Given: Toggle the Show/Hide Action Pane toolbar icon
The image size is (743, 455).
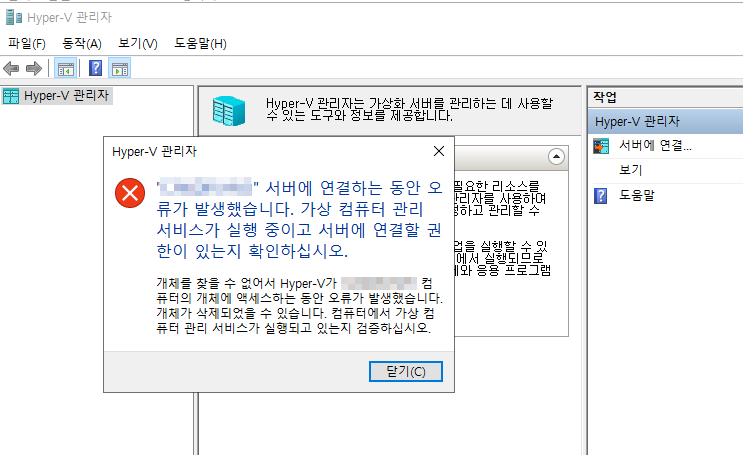Looking at the screenshot, I should point(120,69).
